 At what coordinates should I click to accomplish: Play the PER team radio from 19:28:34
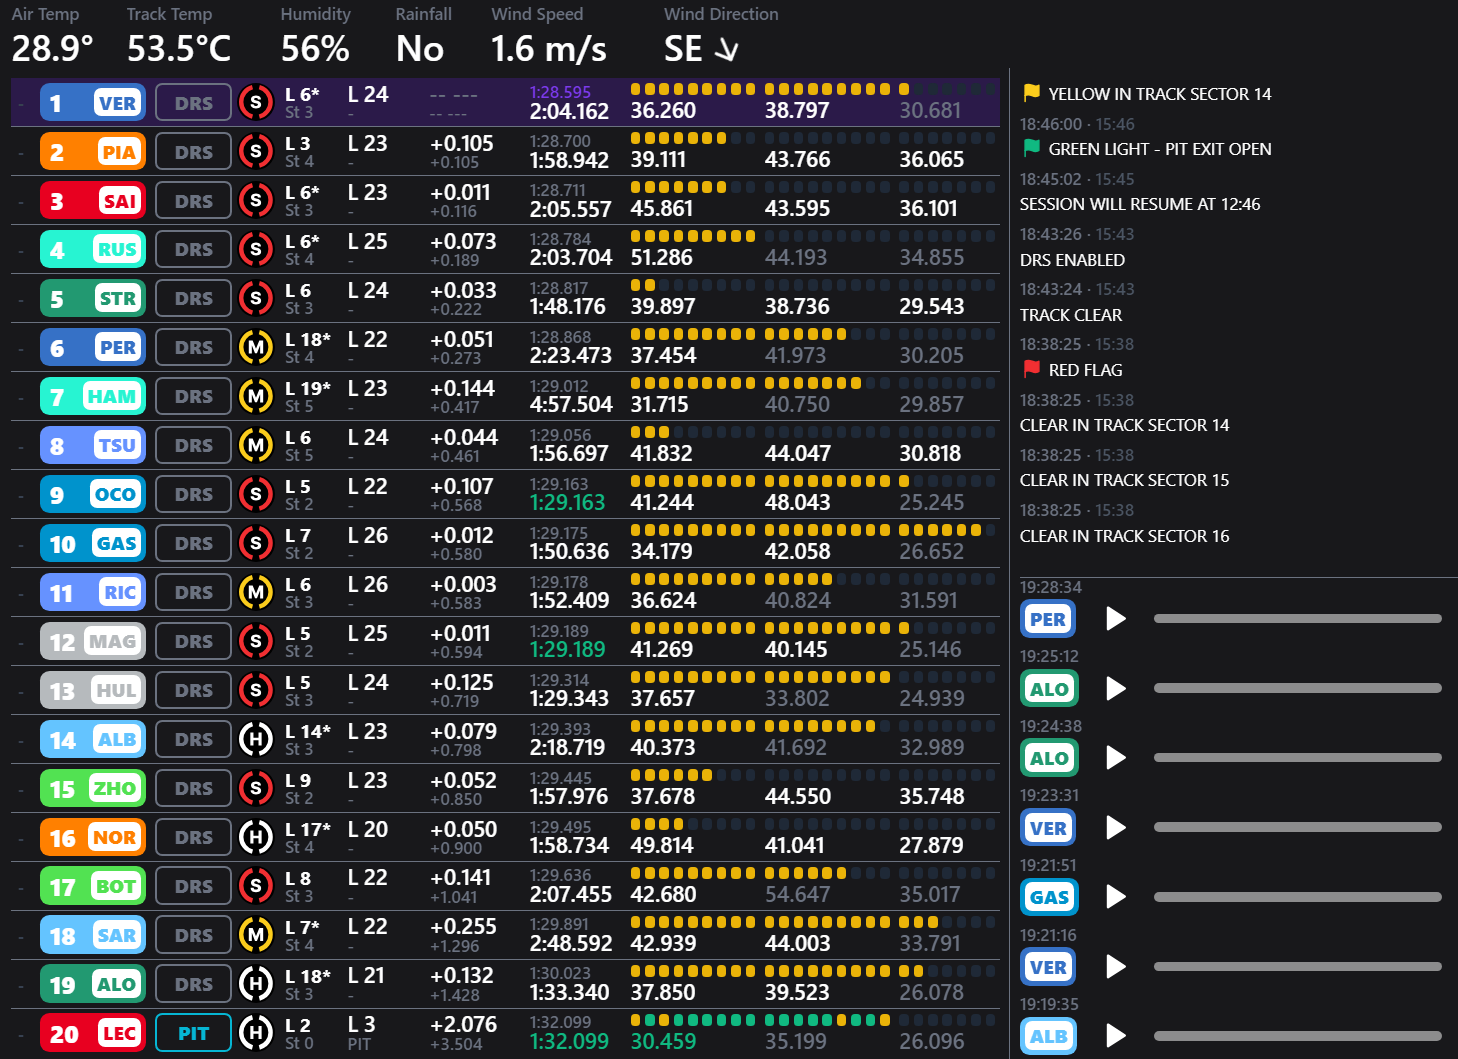point(1116,619)
